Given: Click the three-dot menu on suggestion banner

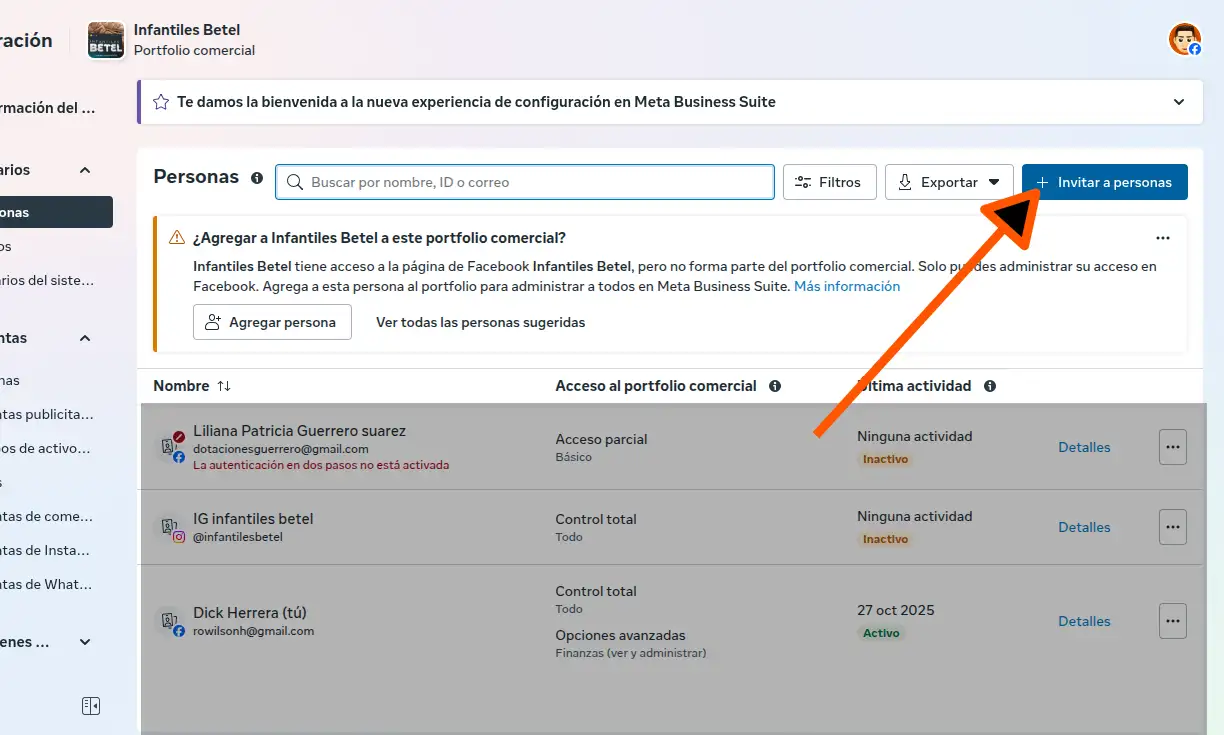Looking at the screenshot, I should pos(1162,238).
